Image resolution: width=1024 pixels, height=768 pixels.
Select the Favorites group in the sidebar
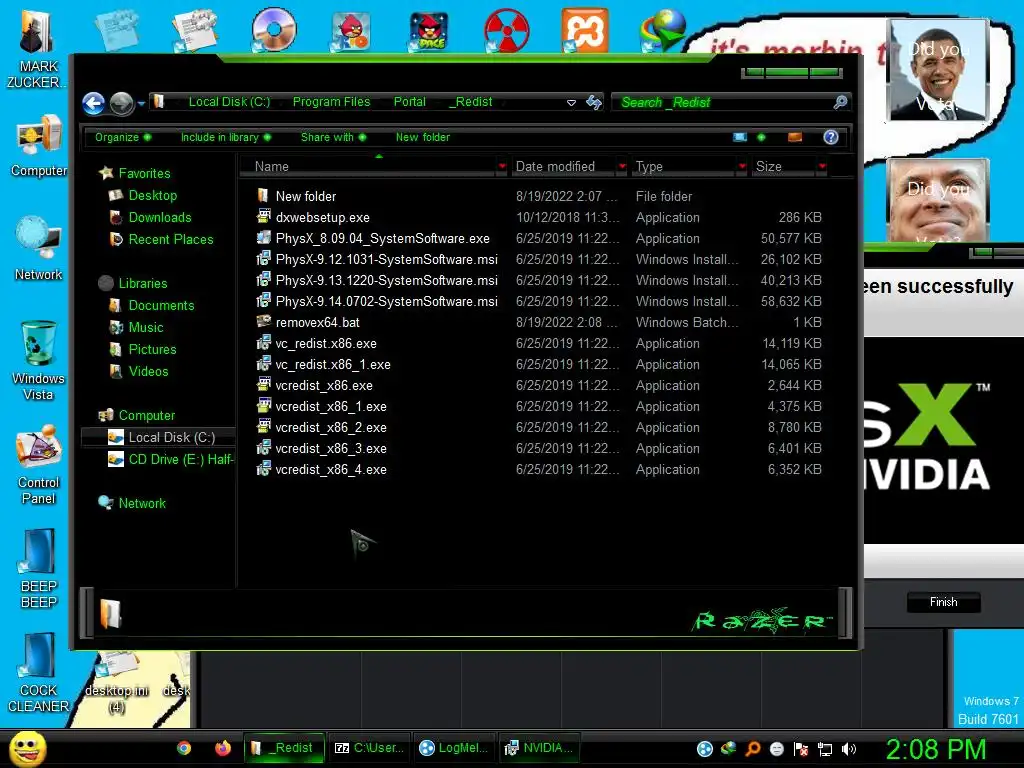[x=144, y=173]
